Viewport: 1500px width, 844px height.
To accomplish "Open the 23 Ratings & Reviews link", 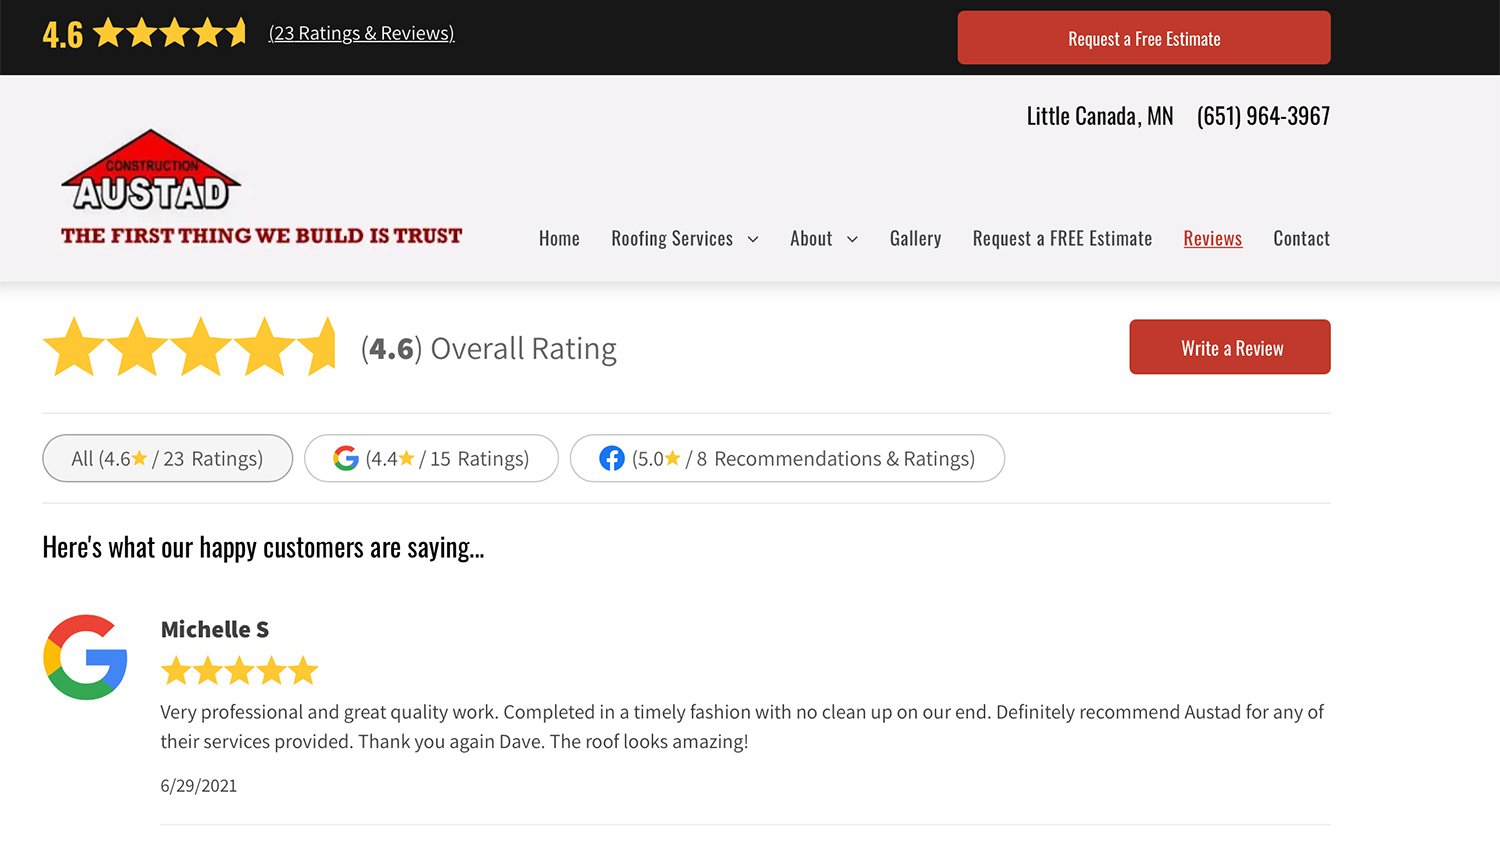I will click(361, 33).
